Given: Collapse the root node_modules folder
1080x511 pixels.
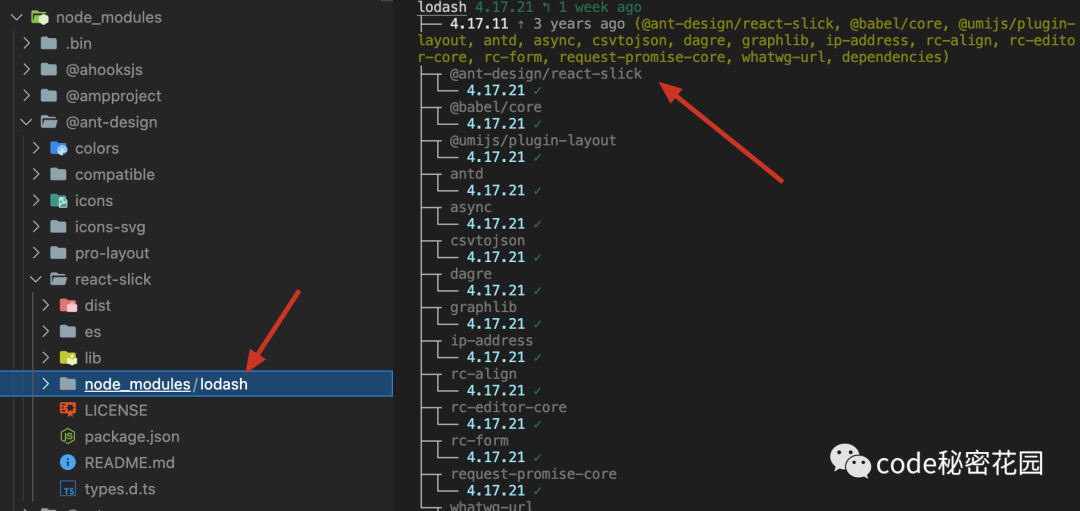Looking at the screenshot, I should (x=17, y=17).
